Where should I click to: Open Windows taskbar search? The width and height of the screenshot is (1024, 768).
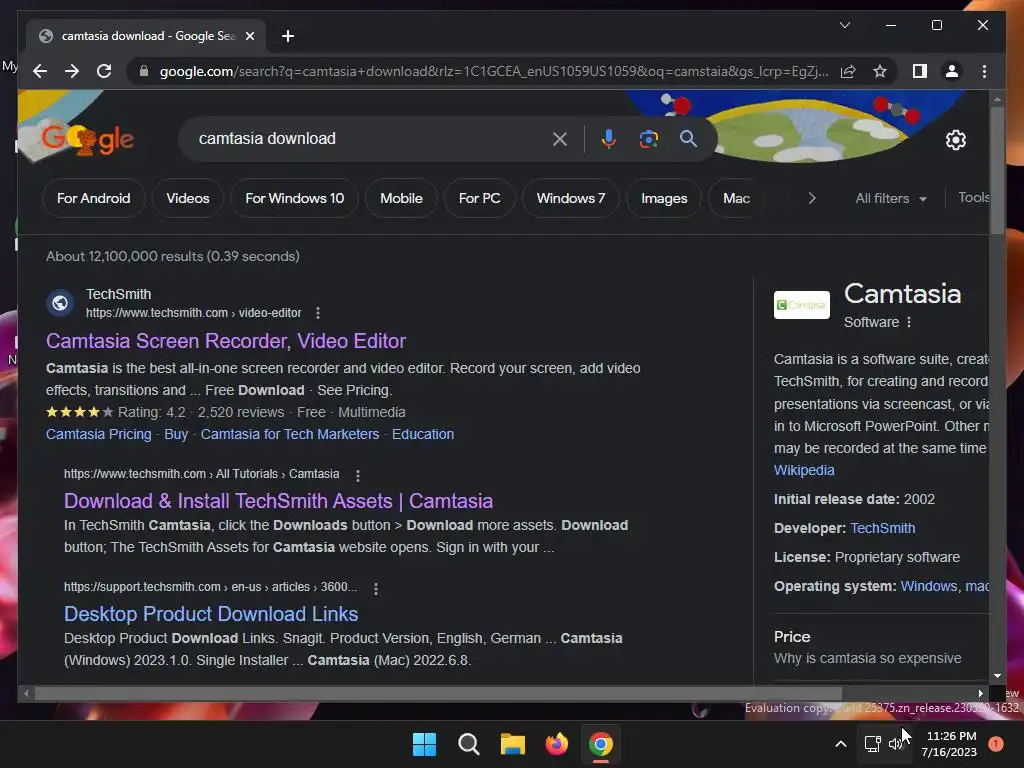[469, 744]
